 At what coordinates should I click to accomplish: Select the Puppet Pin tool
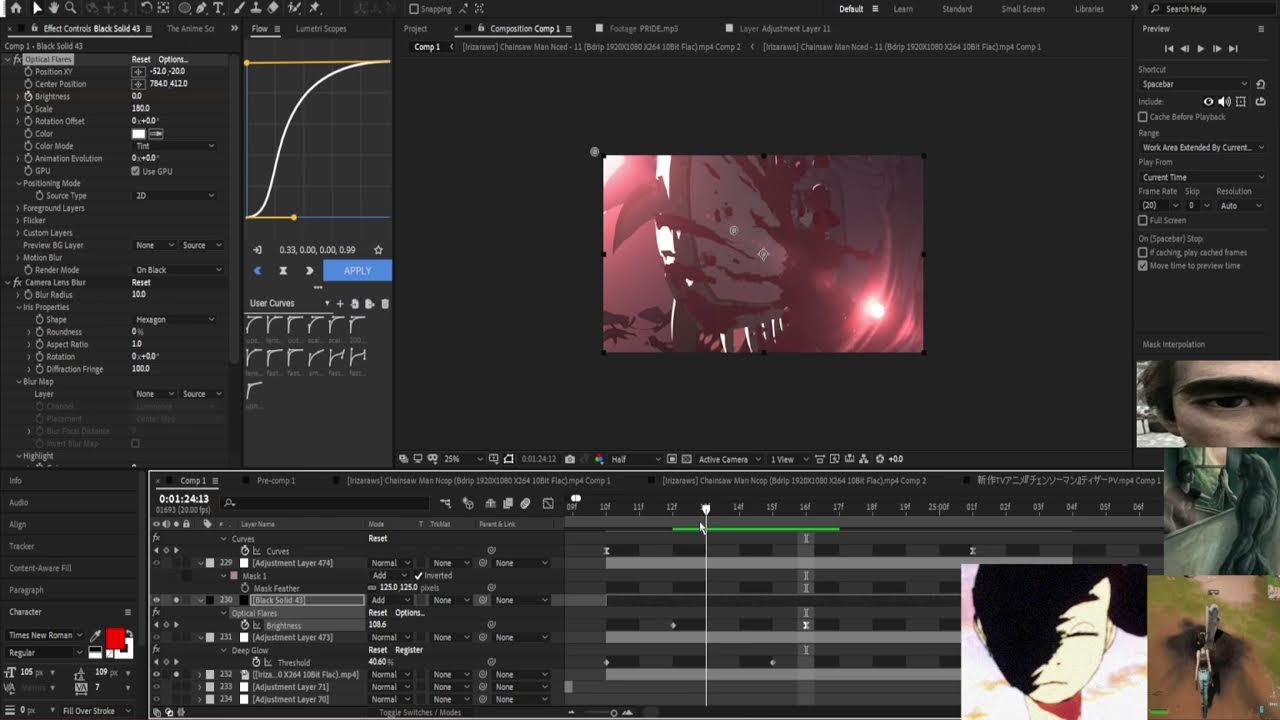click(x=315, y=8)
